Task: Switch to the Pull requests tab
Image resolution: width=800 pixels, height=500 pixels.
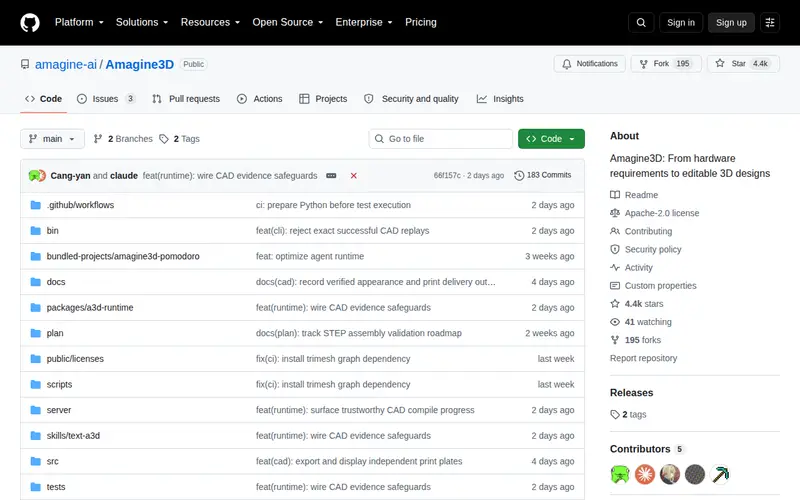Action: 186,99
